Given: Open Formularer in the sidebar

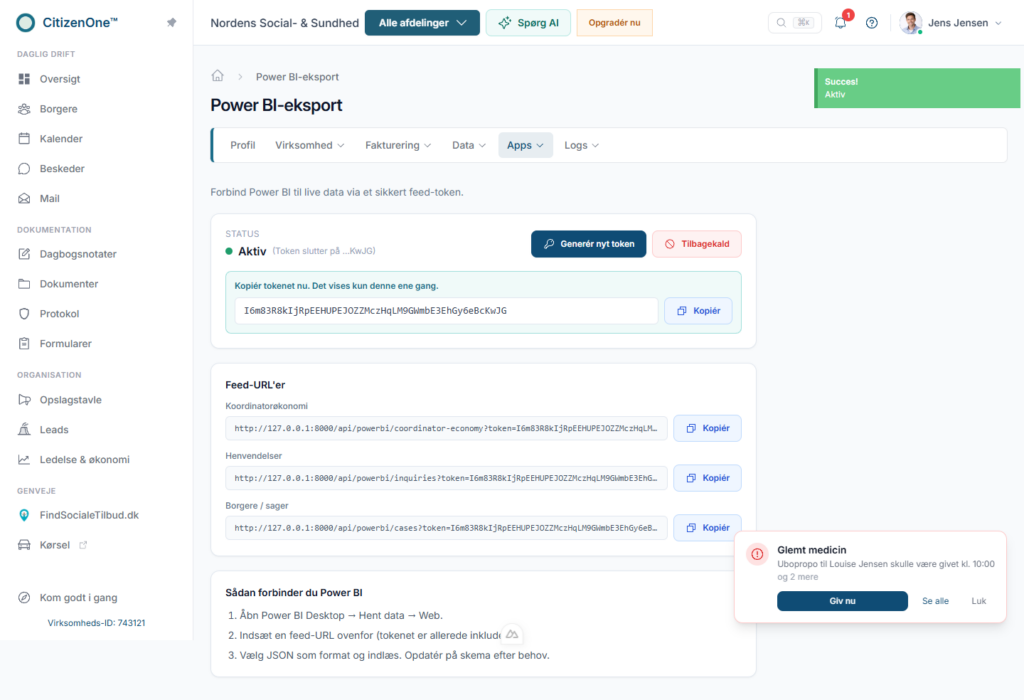Looking at the screenshot, I should pyautogui.click(x=65, y=343).
